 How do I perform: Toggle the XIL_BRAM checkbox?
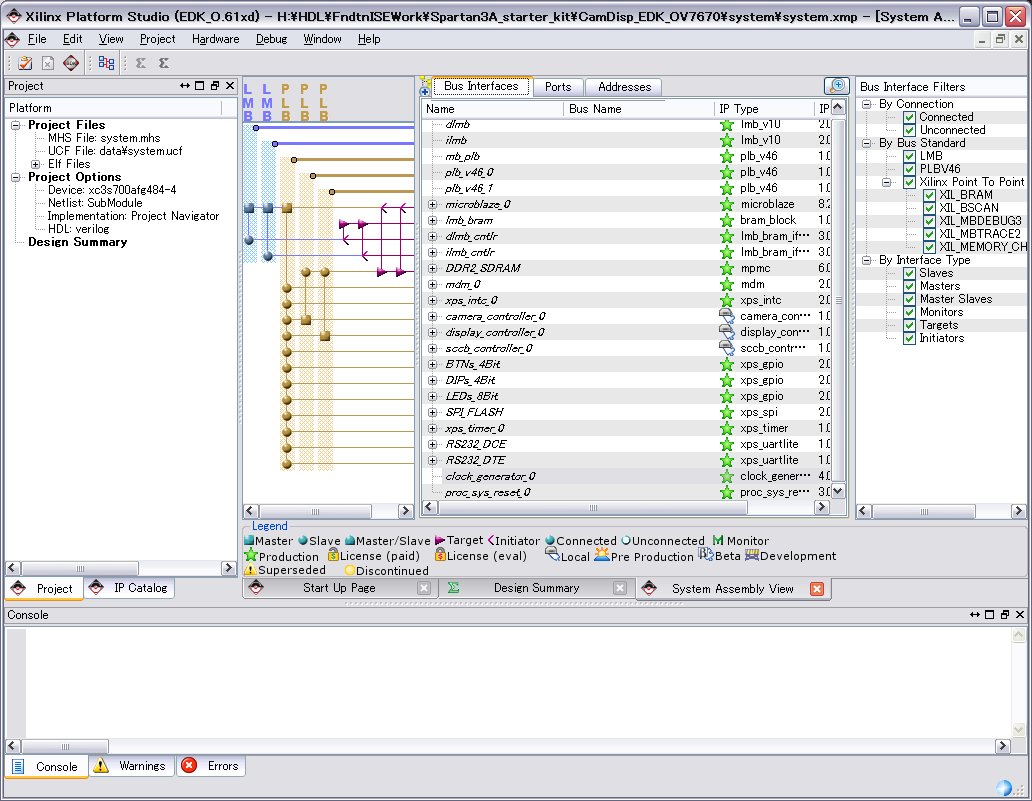click(x=929, y=195)
